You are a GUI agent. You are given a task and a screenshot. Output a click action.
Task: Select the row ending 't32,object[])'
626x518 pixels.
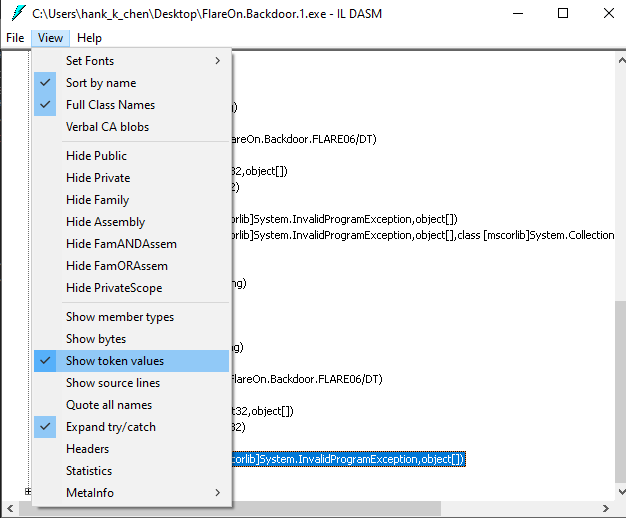[x=262, y=411]
